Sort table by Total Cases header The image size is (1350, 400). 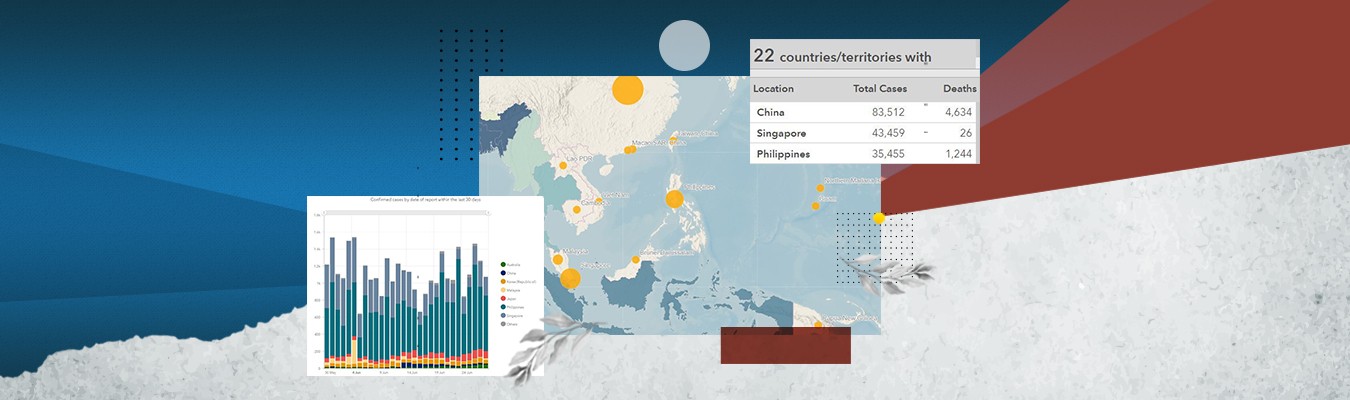pyautogui.click(x=879, y=89)
